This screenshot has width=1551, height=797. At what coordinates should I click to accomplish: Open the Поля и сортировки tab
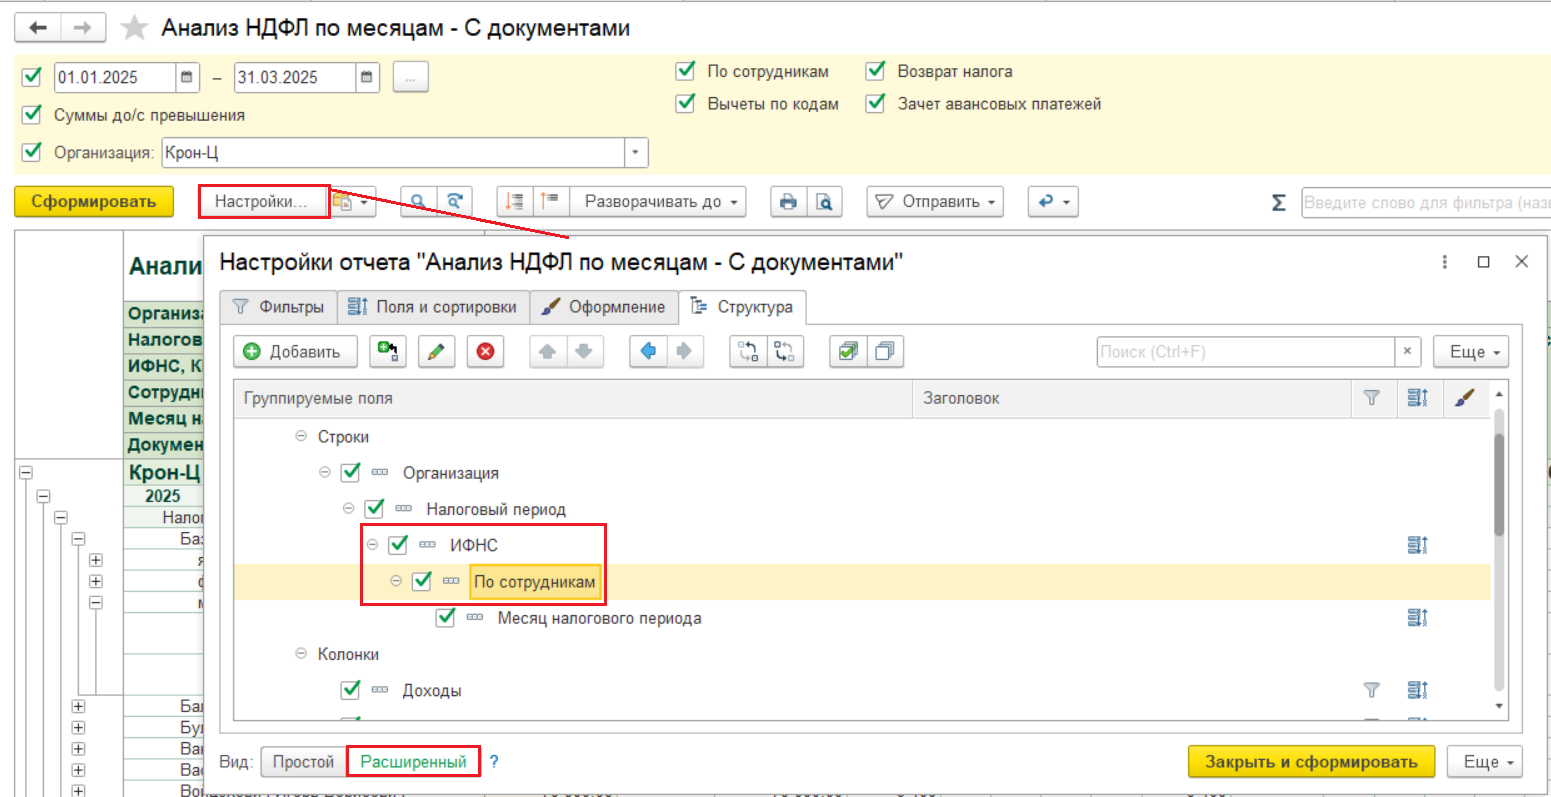pyautogui.click(x=432, y=307)
